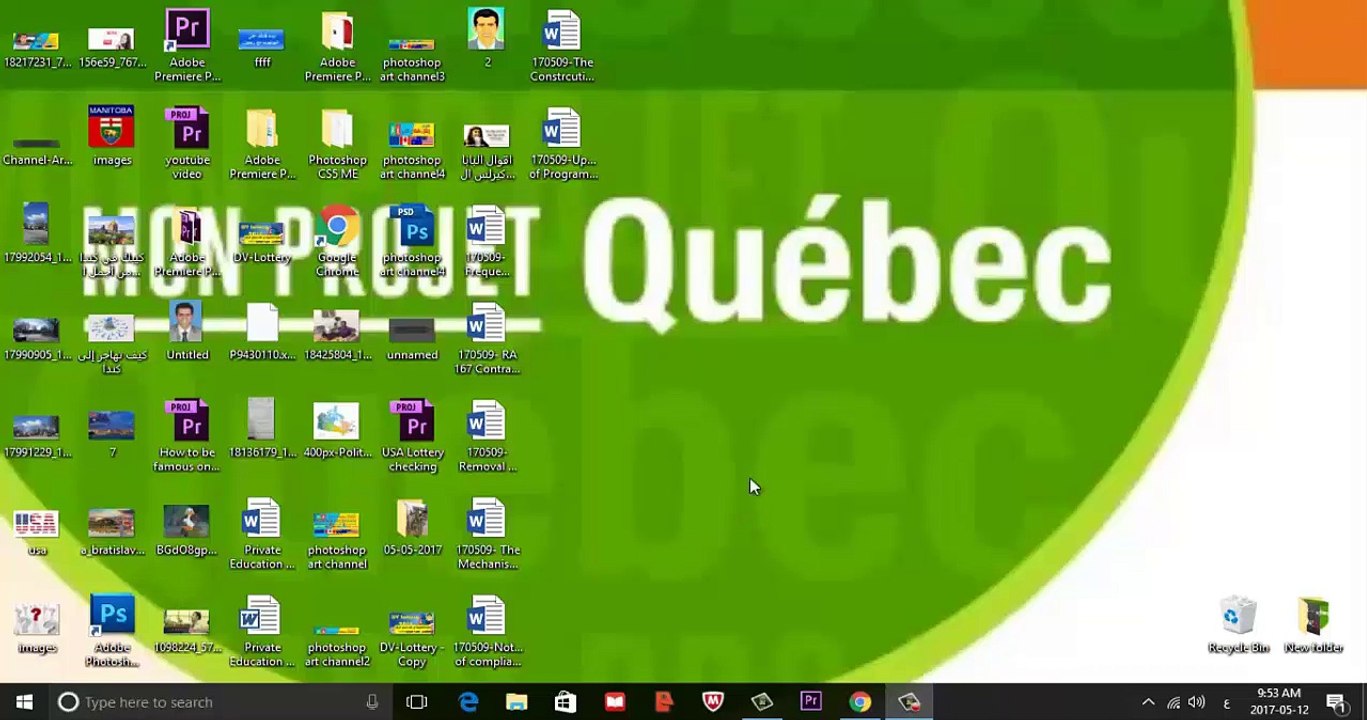The width and height of the screenshot is (1367, 720).
Task: Select Word file '170509-Up... of Program...'
Action: (x=562, y=145)
